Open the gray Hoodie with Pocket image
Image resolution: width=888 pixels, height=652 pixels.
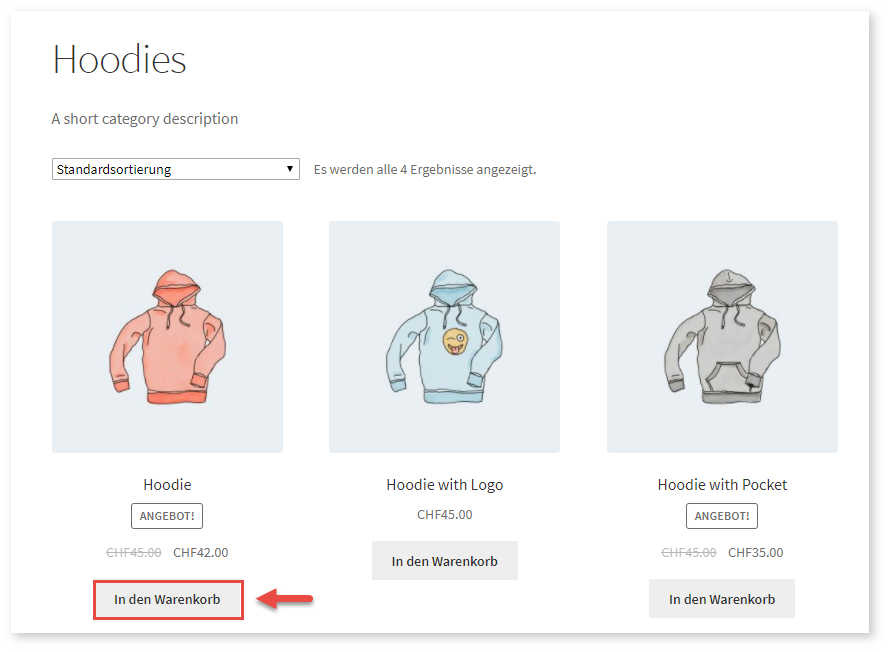coord(722,337)
